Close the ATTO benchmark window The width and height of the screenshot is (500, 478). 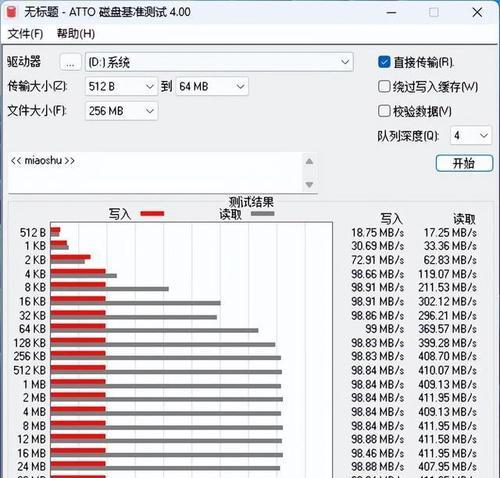click(477, 13)
